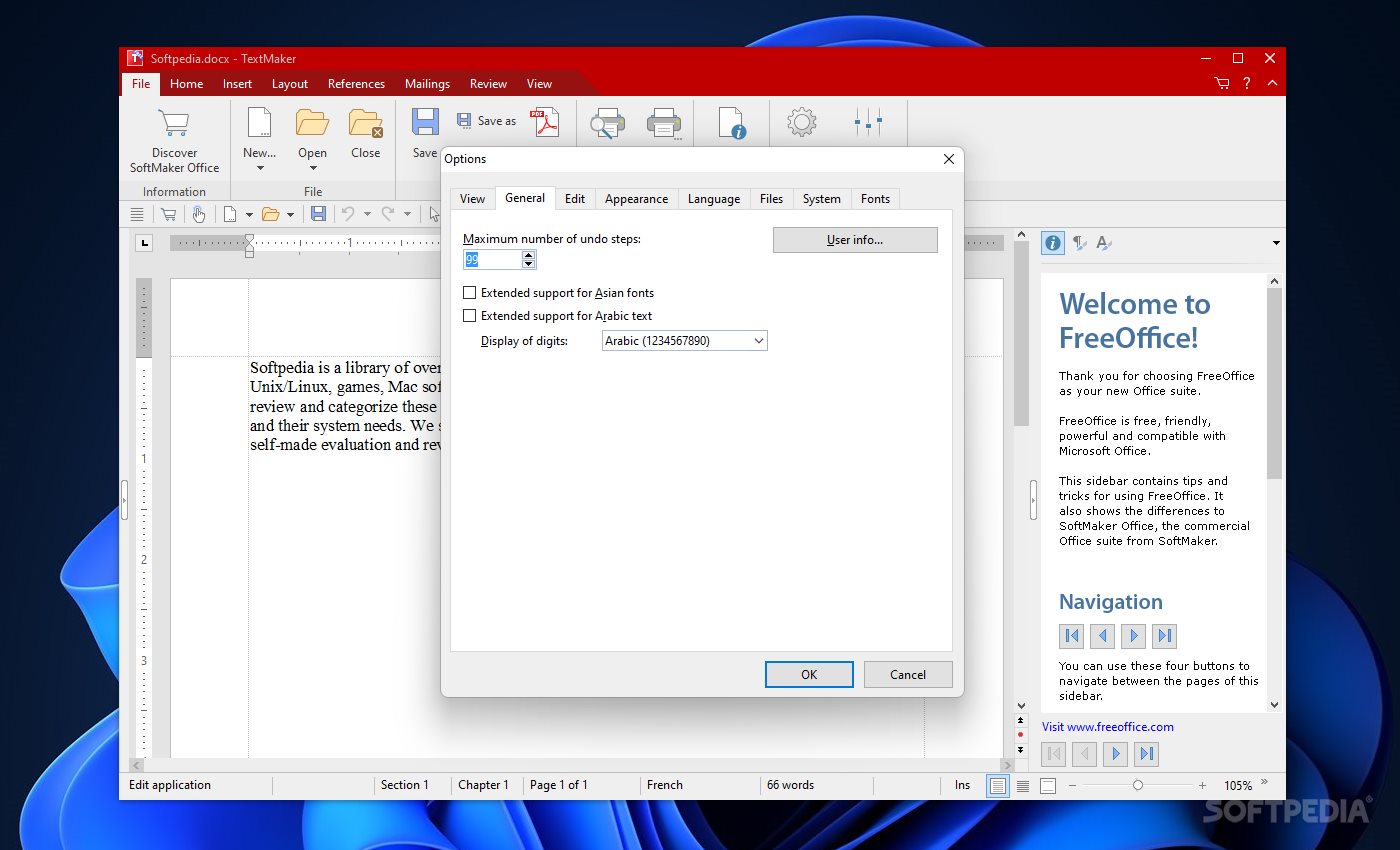Screen dimensions: 1400x850
Task: Switch to the Files tab in Options
Action: click(x=771, y=199)
